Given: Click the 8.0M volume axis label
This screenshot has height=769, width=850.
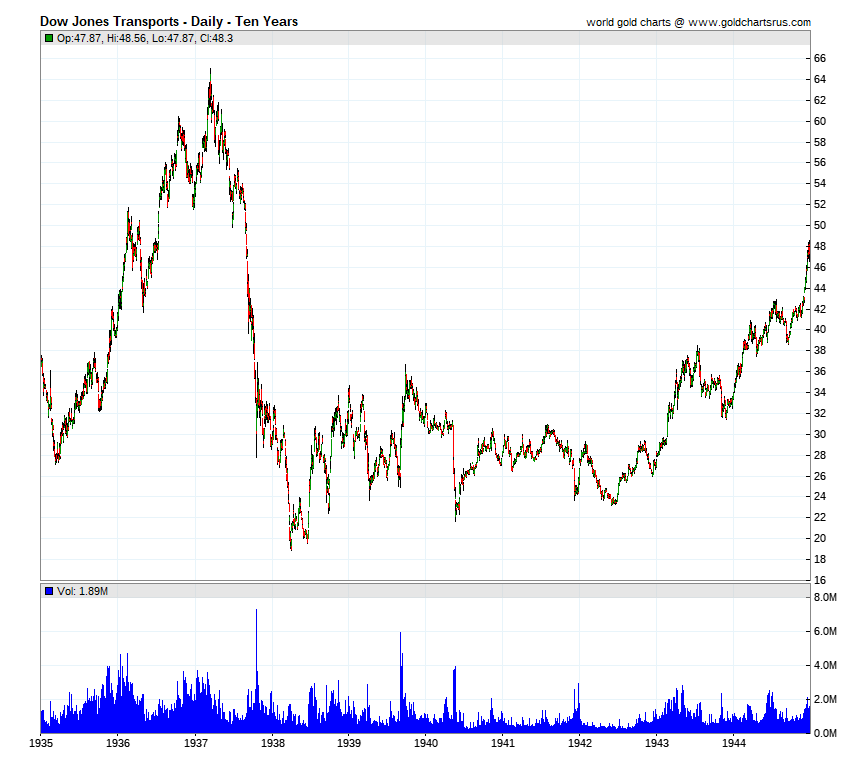Looking at the screenshot, I should [825, 598].
